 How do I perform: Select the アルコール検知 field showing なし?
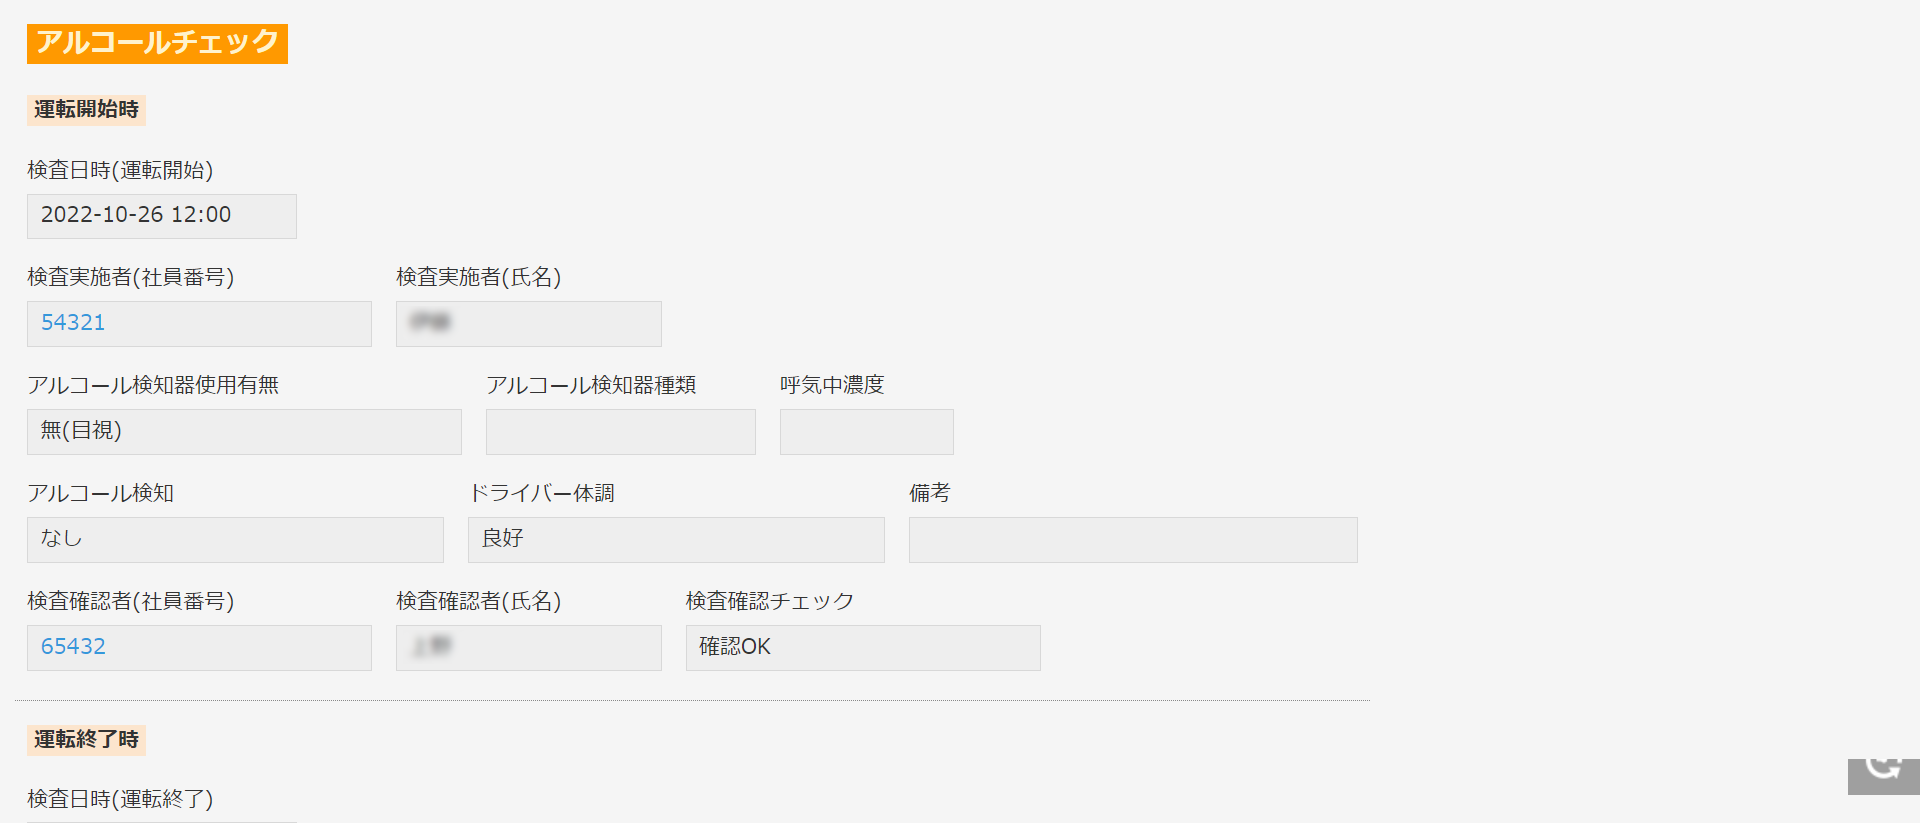click(235, 540)
